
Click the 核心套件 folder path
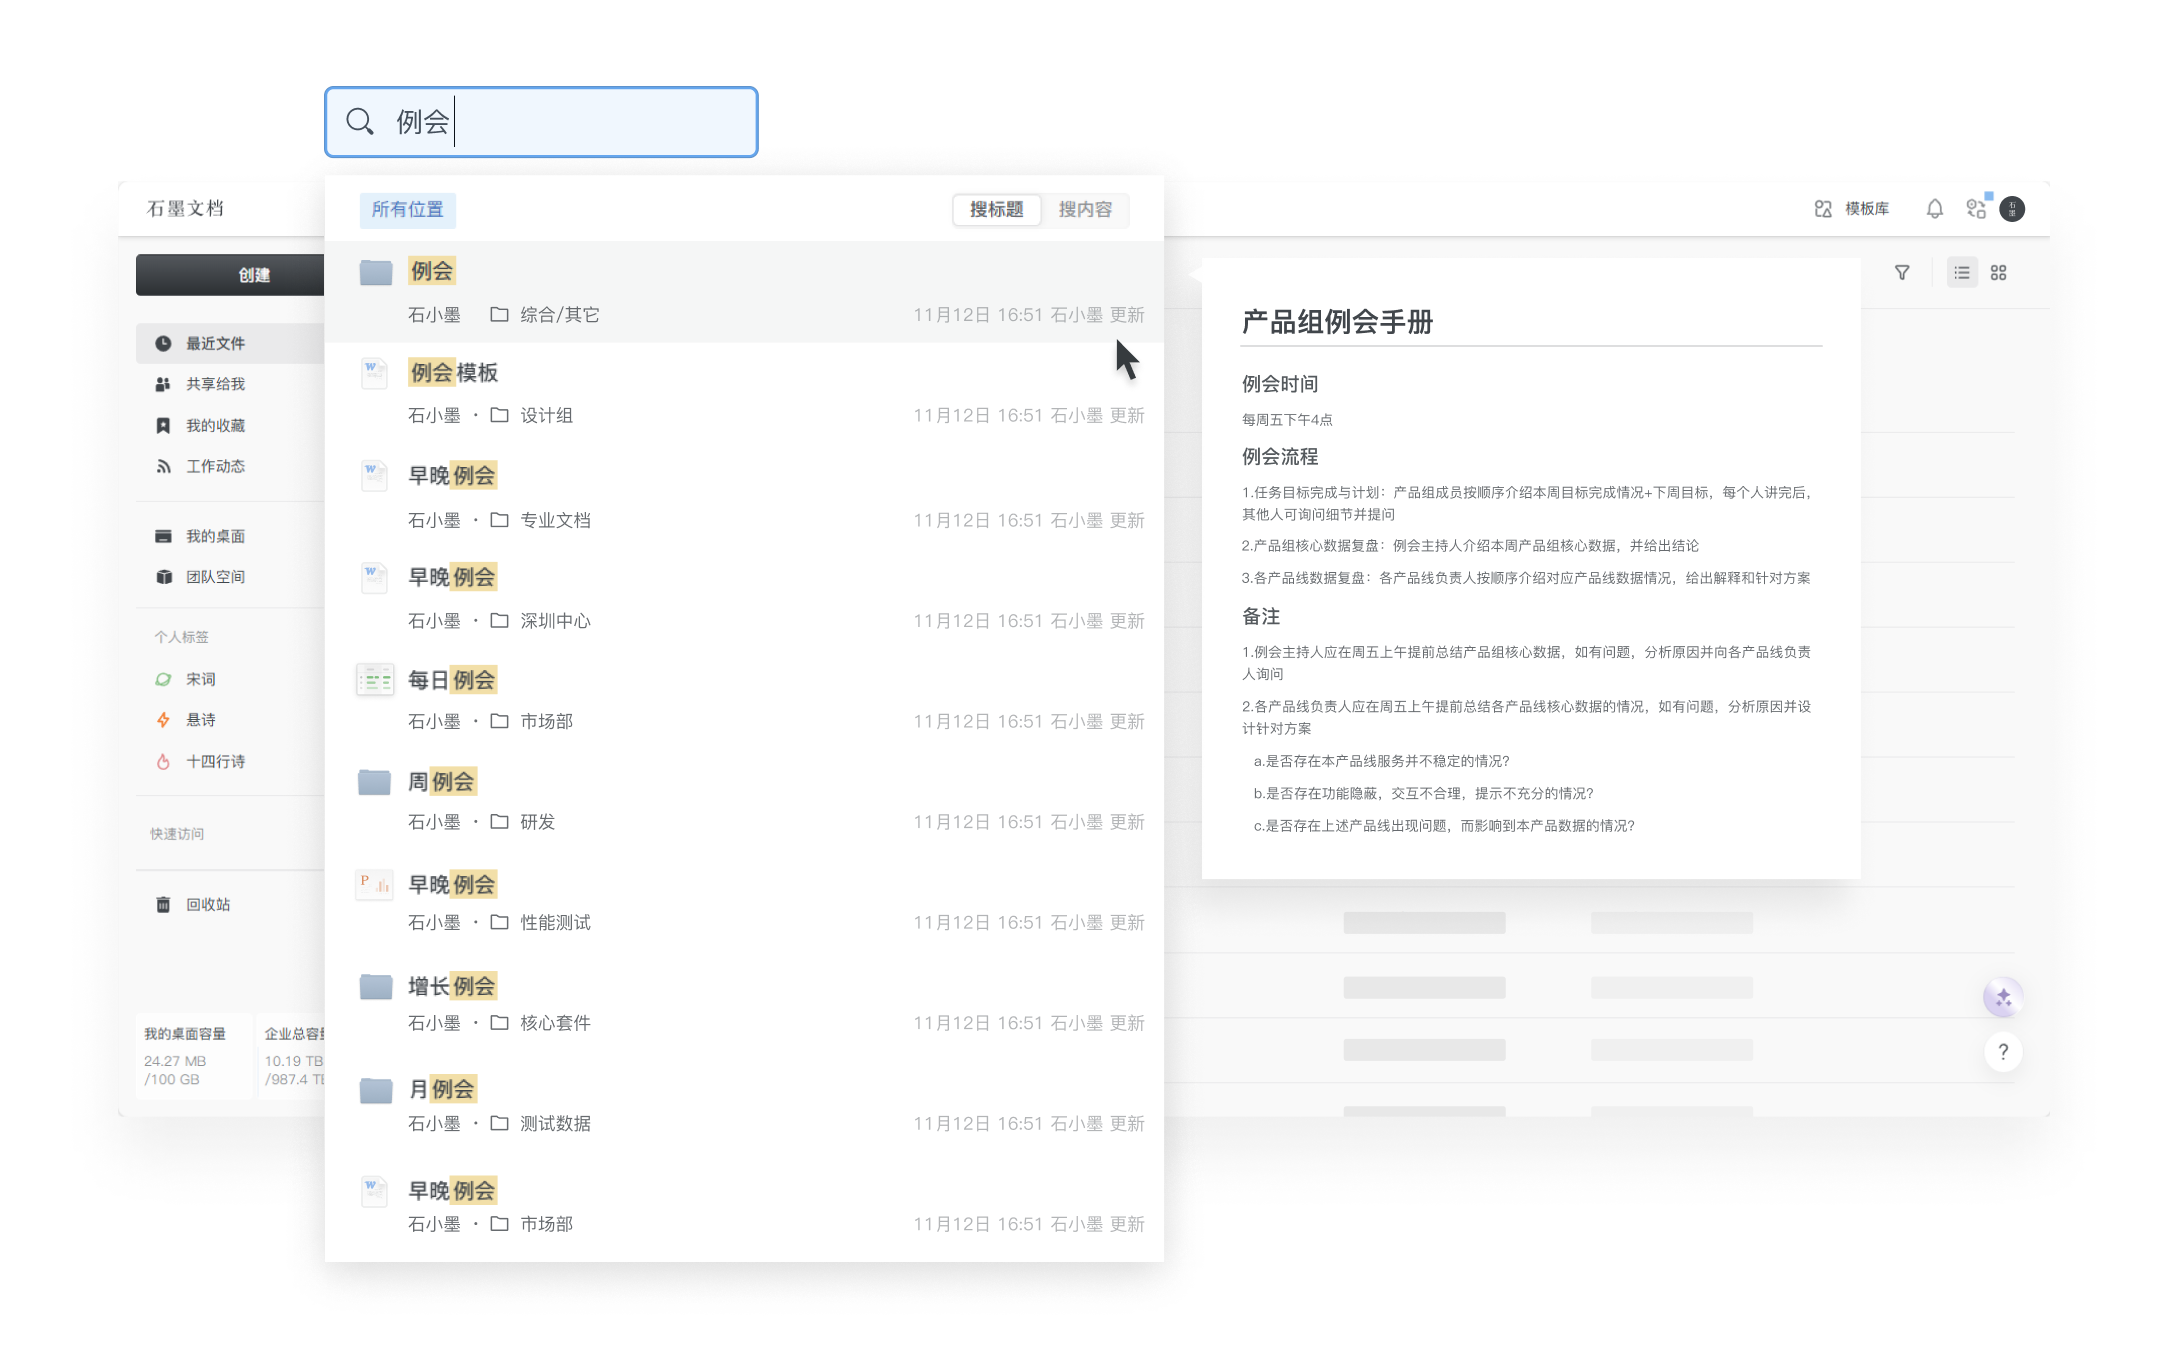pos(541,1023)
